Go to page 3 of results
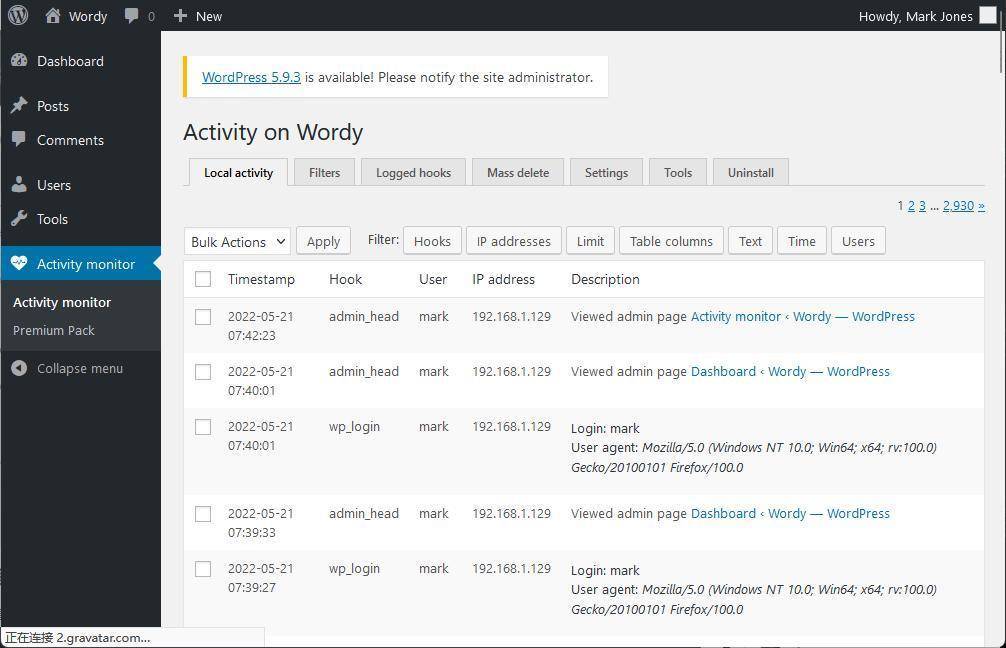This screenshot has height=648, width=1006. click(x=922, y=205)
